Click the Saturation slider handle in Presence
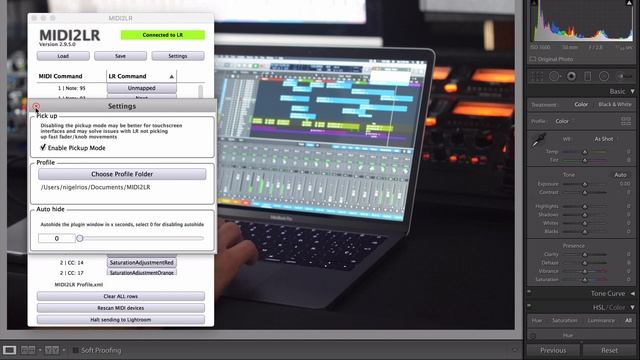This screenshot has height=360, width=640. point(585,280)
